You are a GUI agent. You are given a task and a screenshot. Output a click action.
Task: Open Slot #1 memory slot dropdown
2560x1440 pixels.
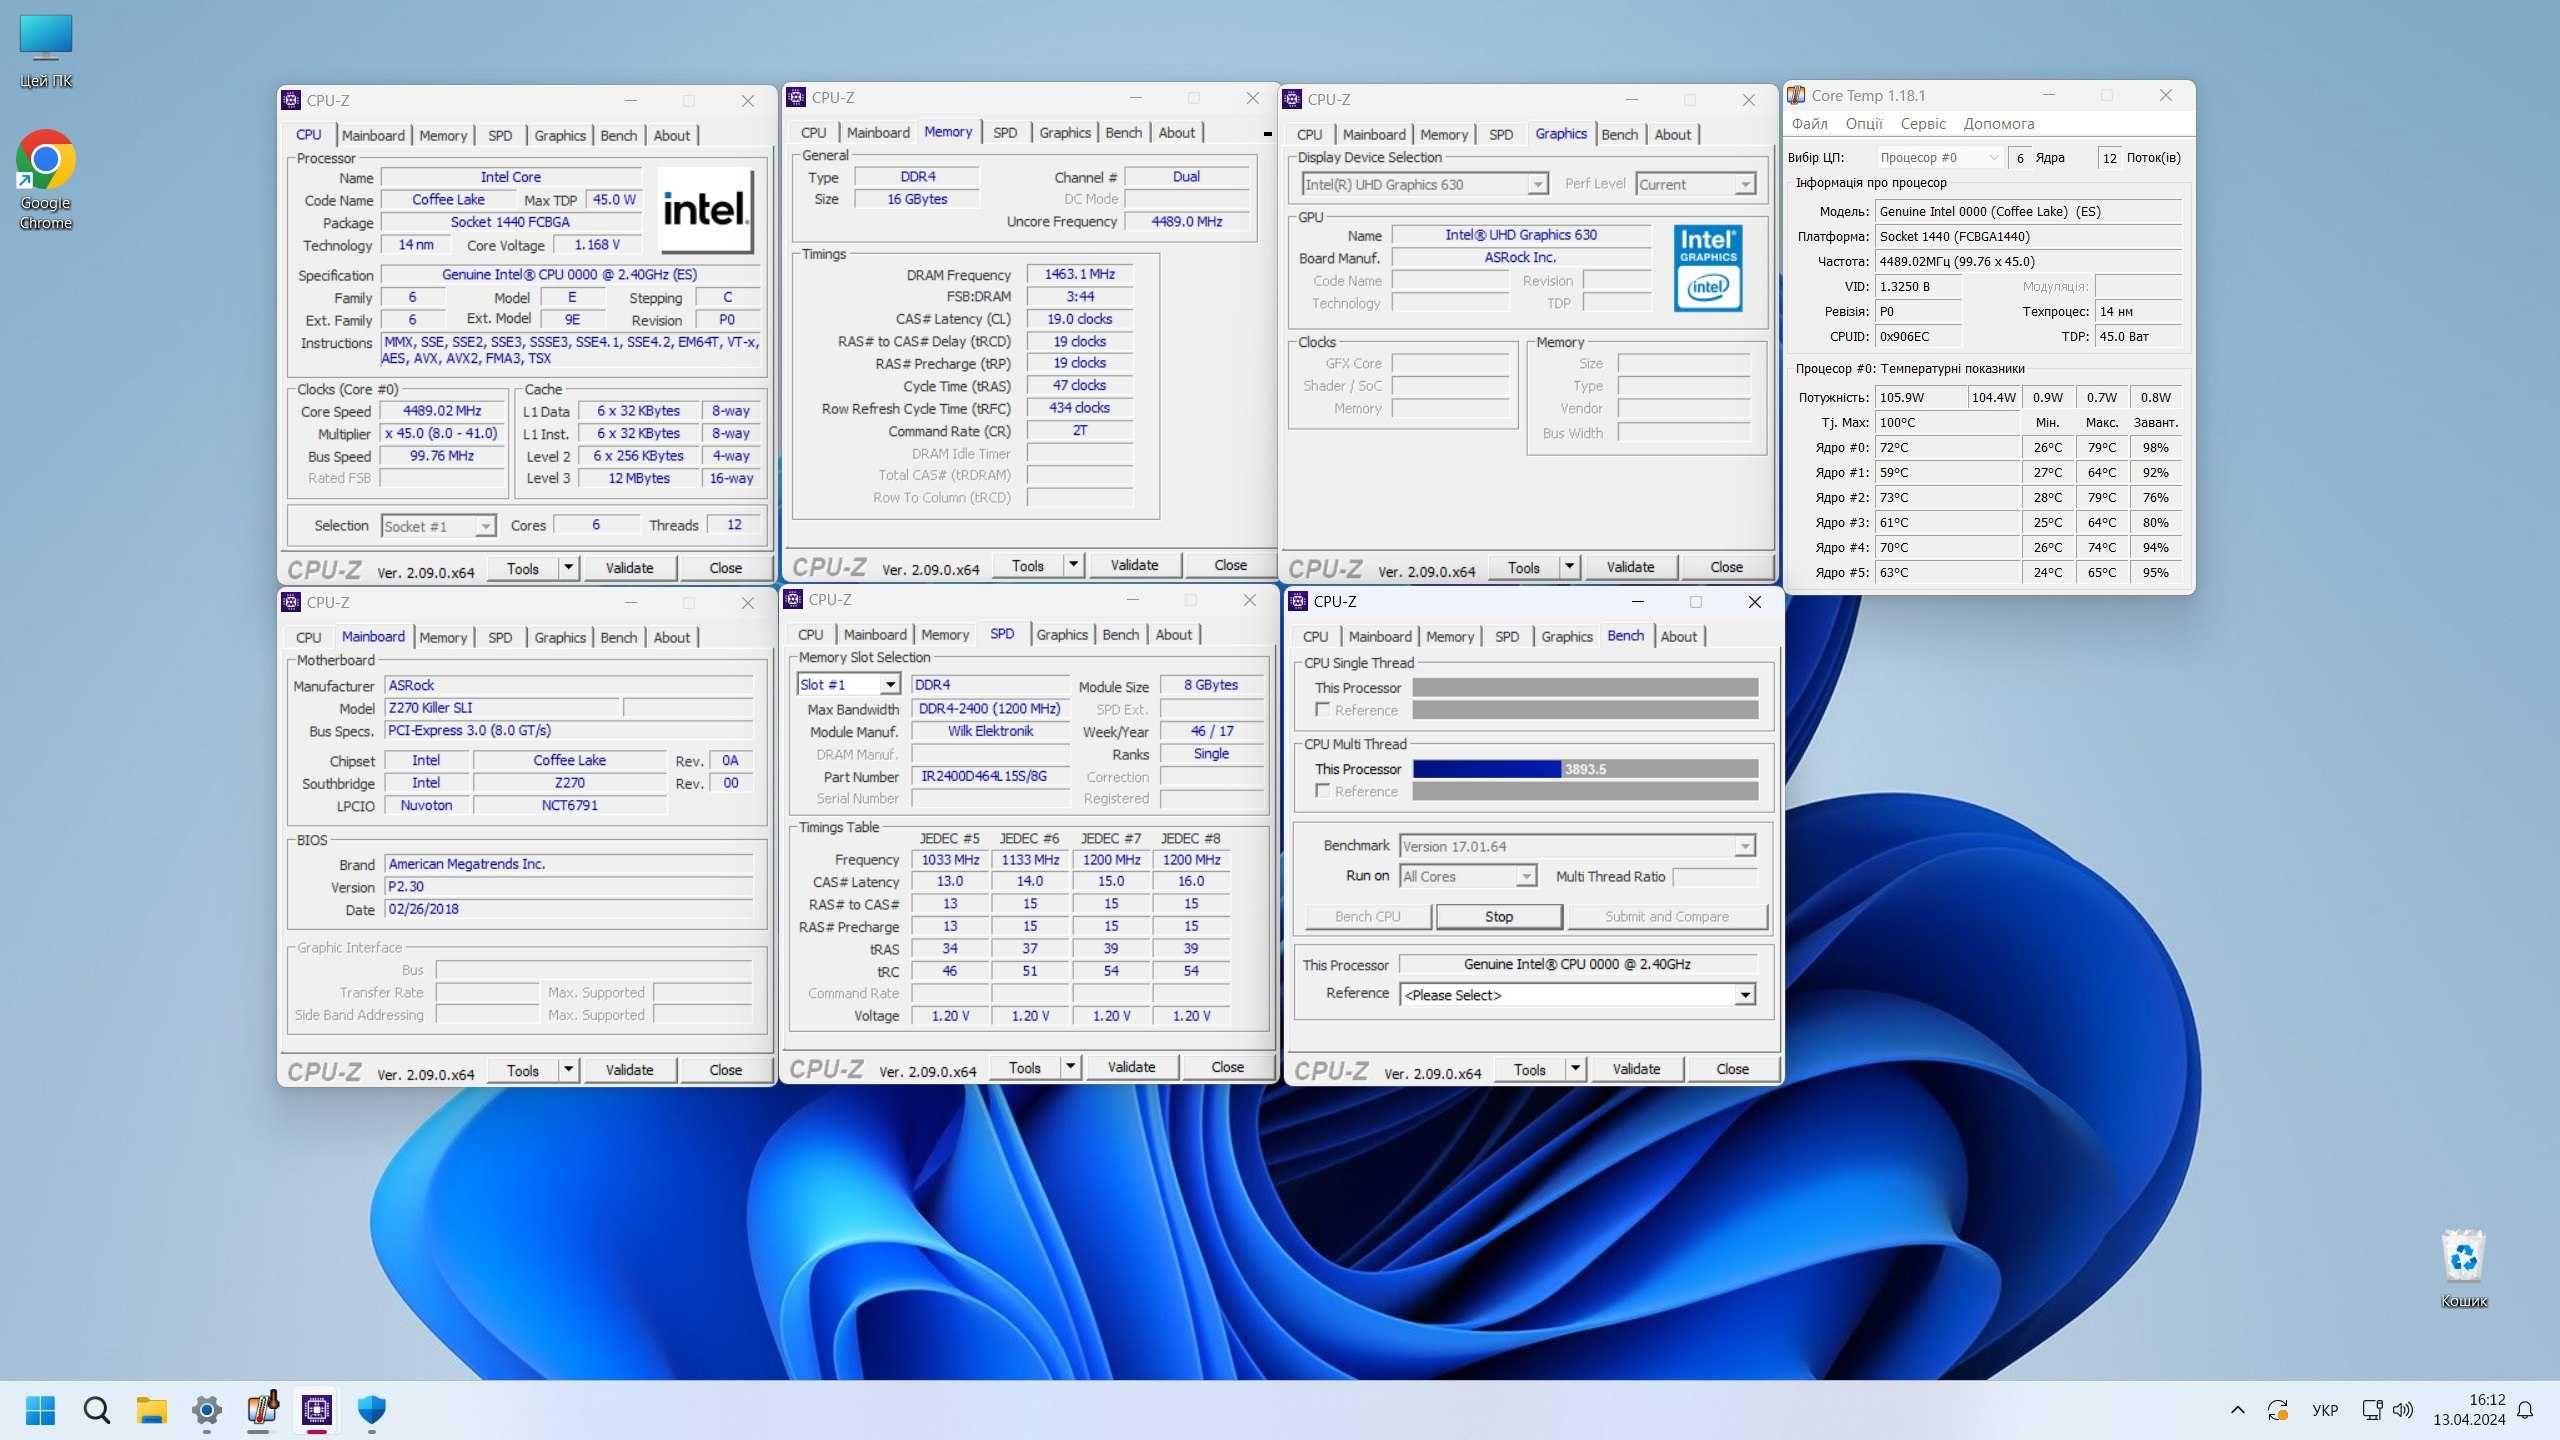[848, 685]
